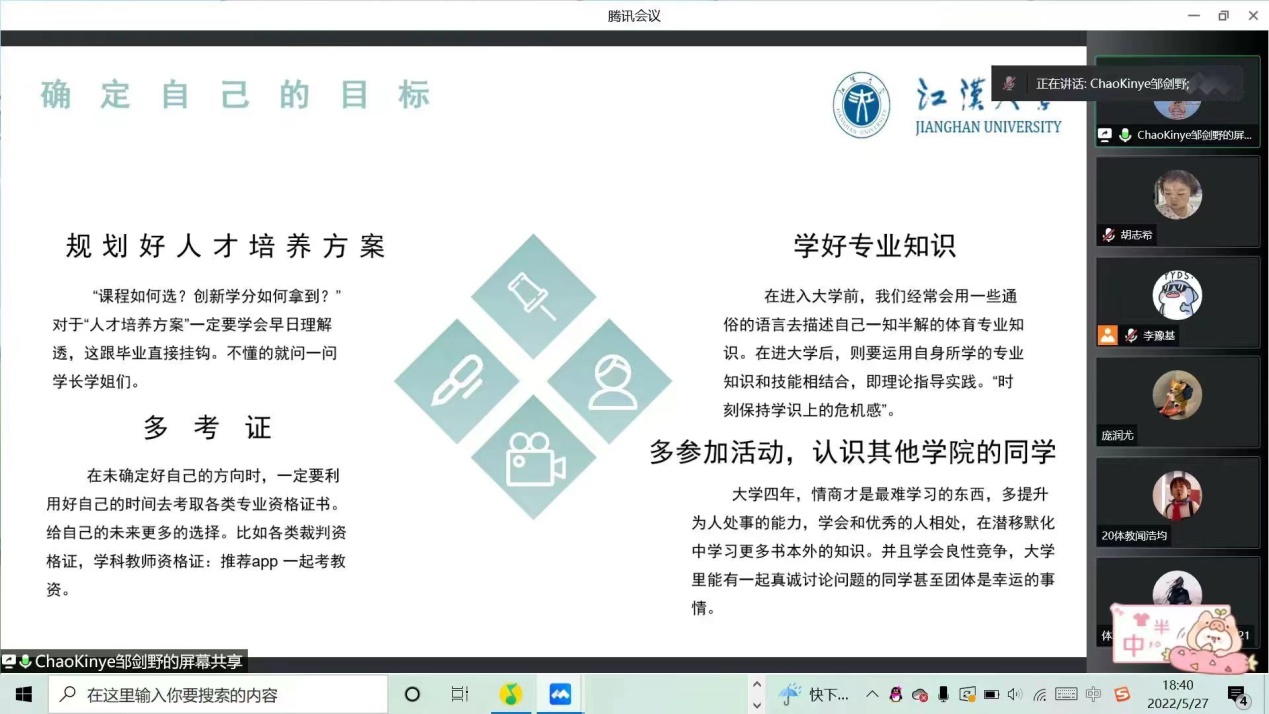
Task: Click the volume speaker tray icon
Action: [x=1015, y=694]
